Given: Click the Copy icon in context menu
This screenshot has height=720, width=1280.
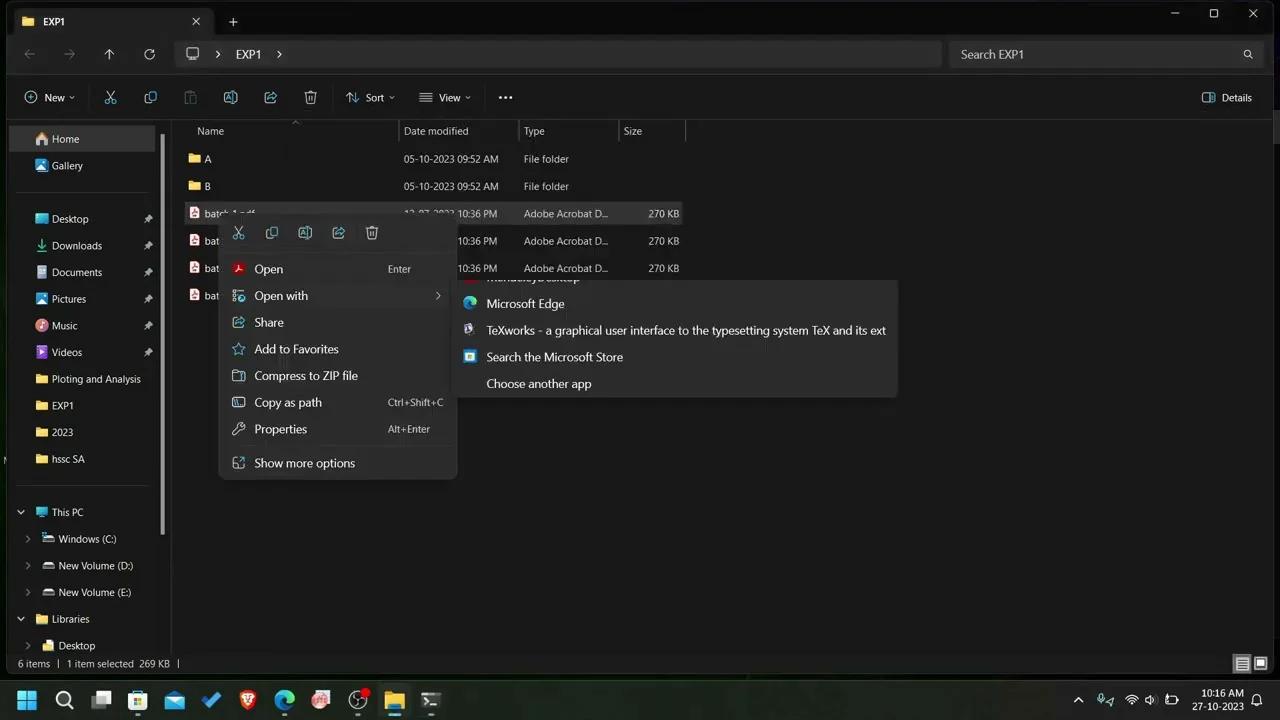Looking at the screenshot, I should coord(272,233).
